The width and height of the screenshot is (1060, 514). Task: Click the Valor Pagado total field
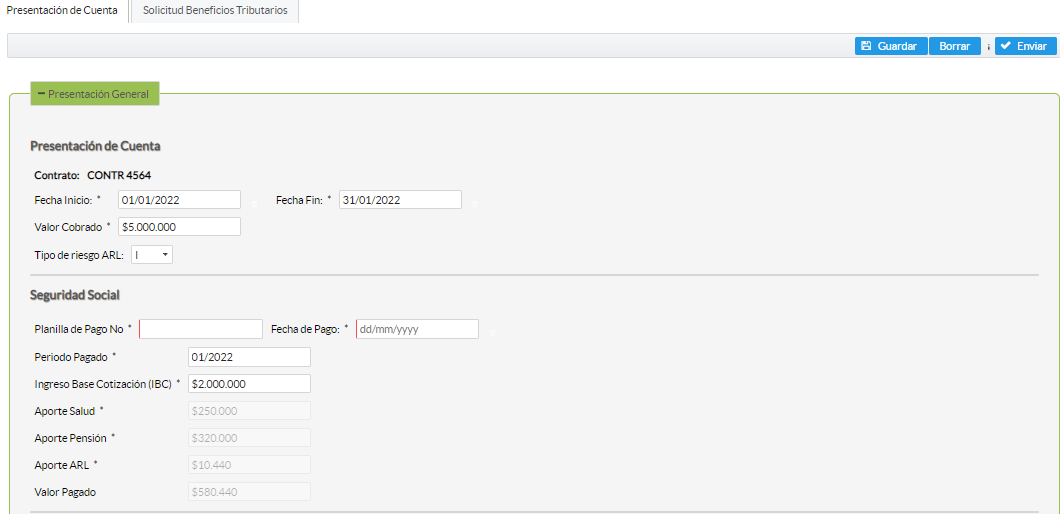coord(249,492)
